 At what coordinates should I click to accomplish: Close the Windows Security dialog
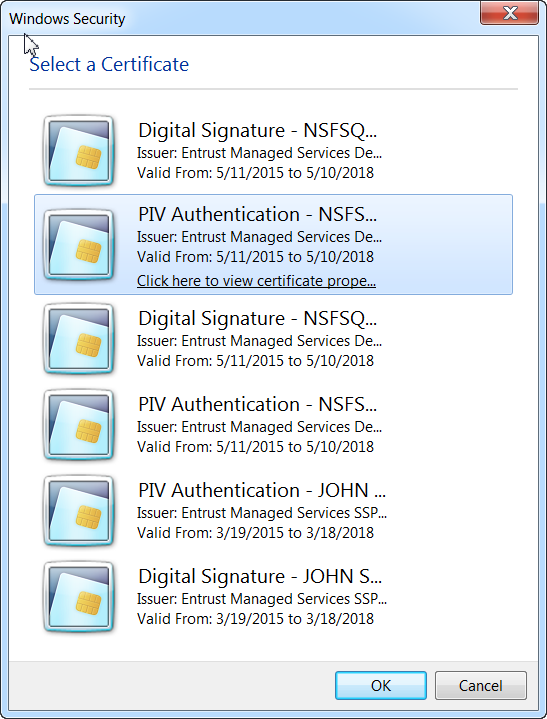[x=509, y=12]
